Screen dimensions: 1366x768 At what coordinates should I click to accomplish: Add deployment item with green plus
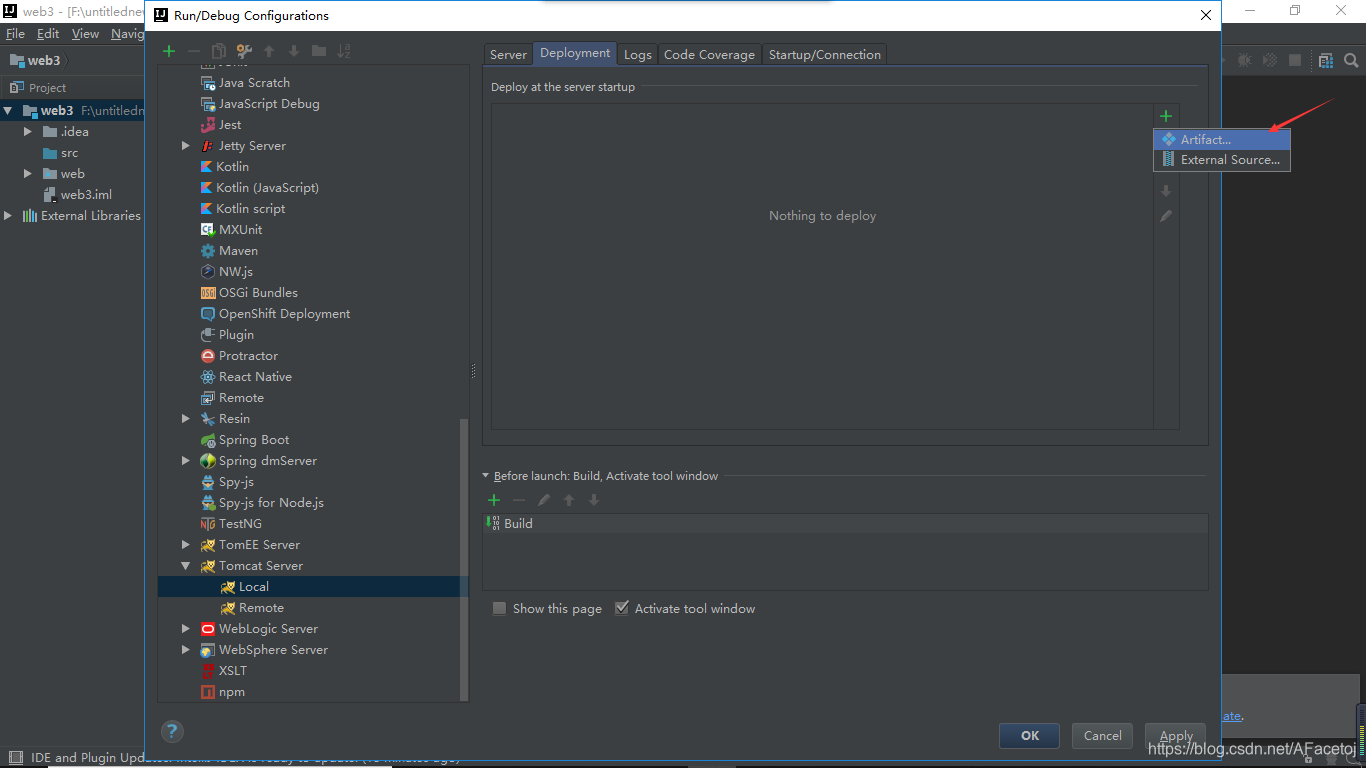[x=1166, y=116]
